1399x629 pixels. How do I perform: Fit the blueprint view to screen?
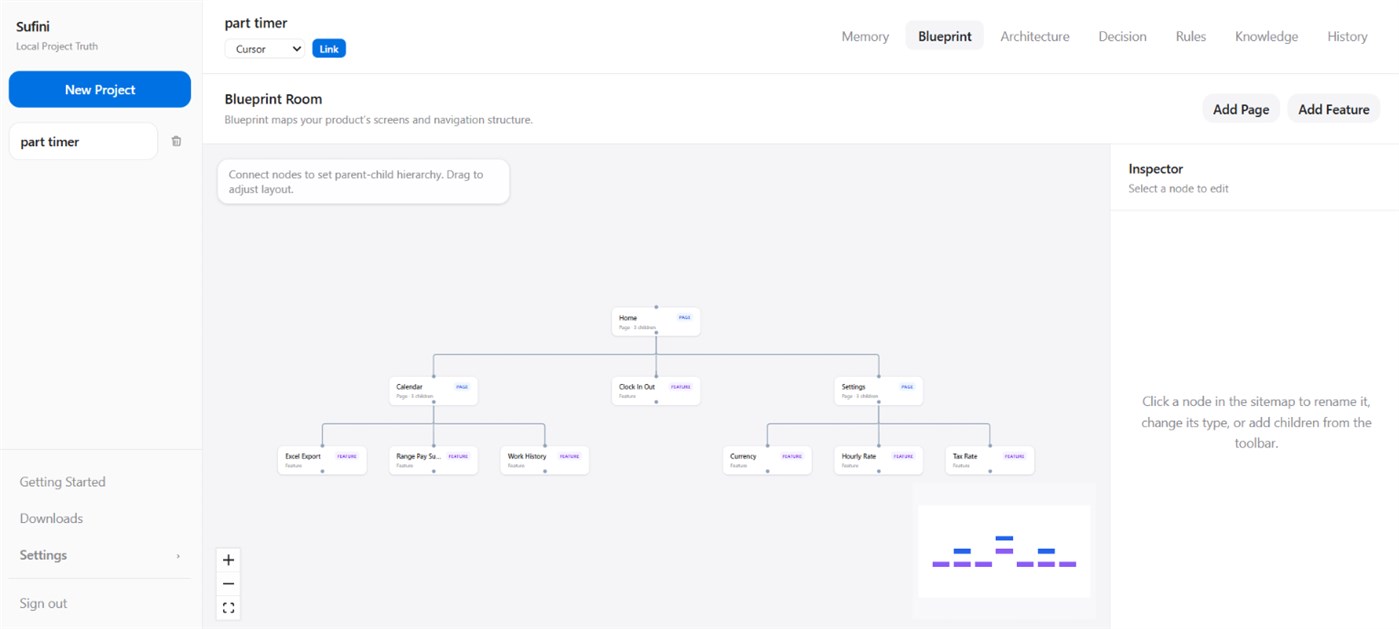click(228, 607)
